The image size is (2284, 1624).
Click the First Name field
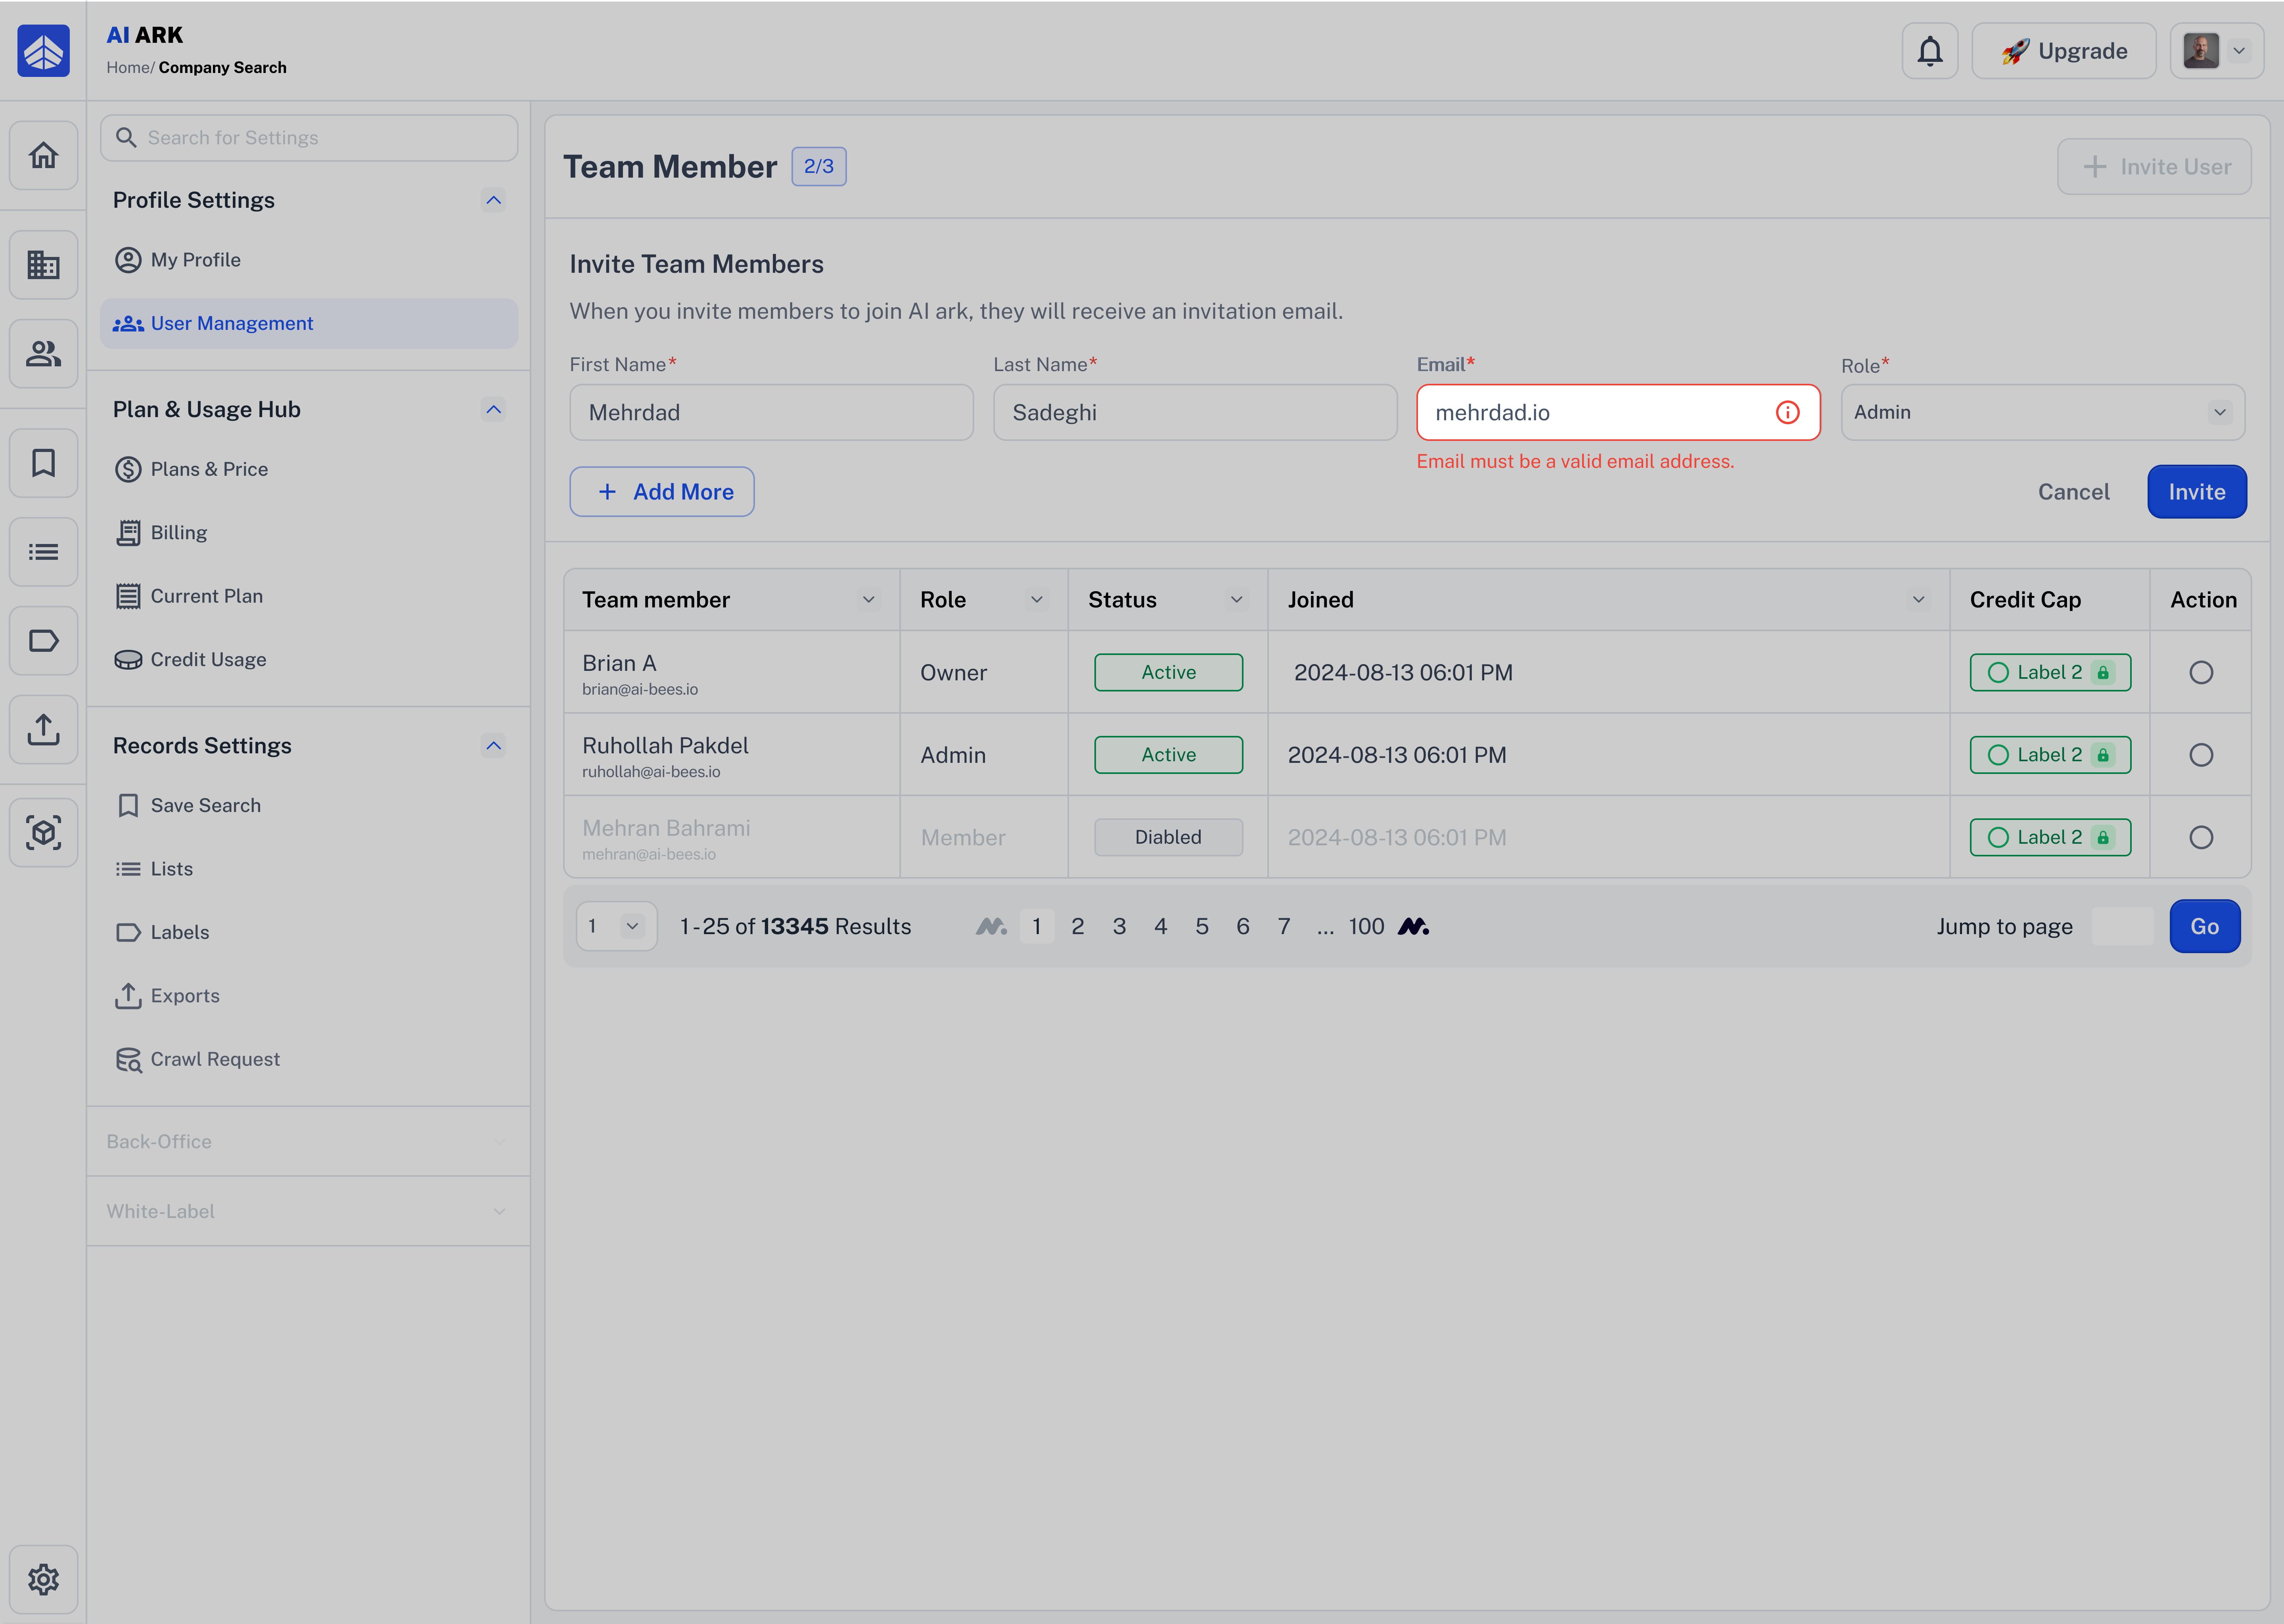click(771, 412)
